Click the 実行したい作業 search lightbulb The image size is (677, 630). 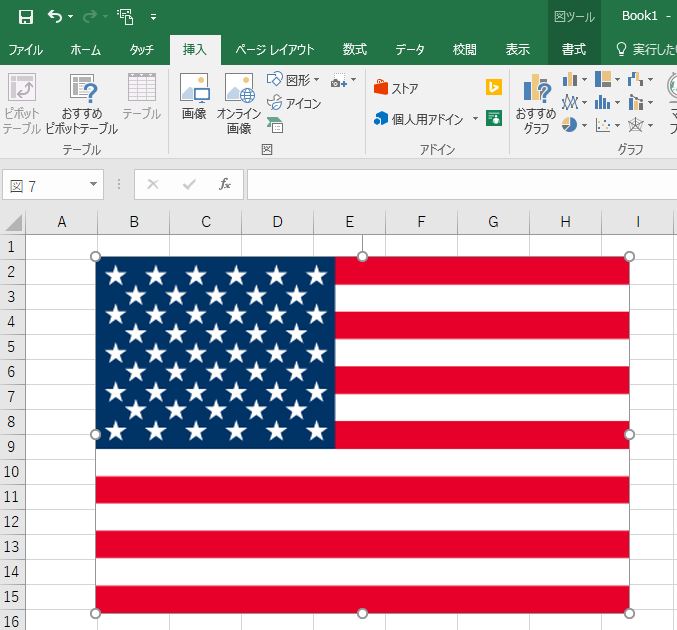click(621, 49)
